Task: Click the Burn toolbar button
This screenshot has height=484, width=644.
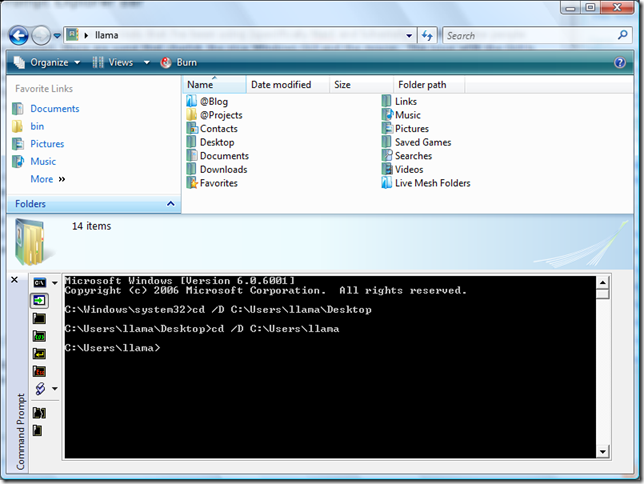Action: point(179,62)
